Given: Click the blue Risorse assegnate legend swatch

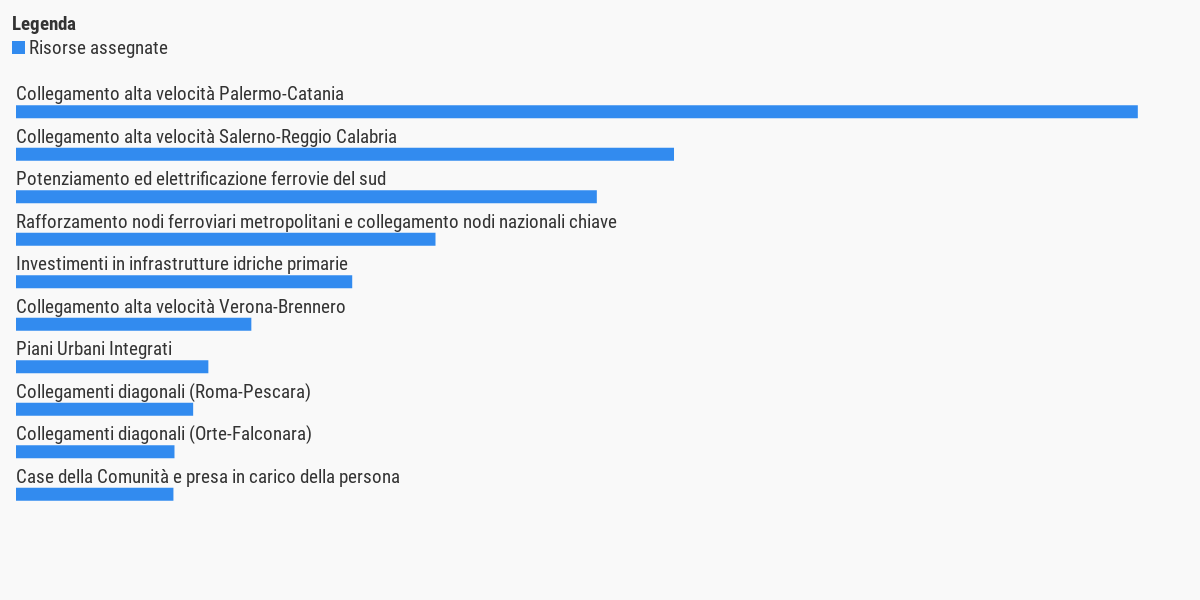Looking at the screenshot, I should tap(18, 48).
